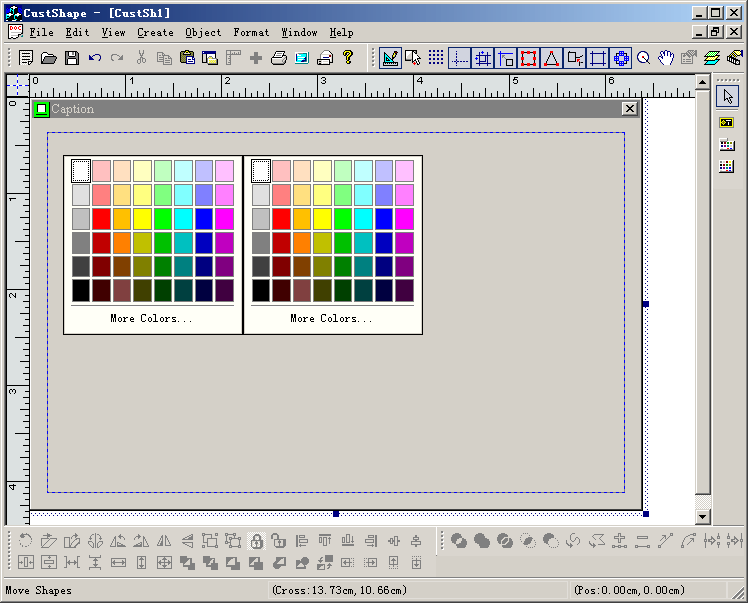Click the Move Shapes status text
Image resolution: width=748 pixels, height=603 pixels.
(39, 591)
